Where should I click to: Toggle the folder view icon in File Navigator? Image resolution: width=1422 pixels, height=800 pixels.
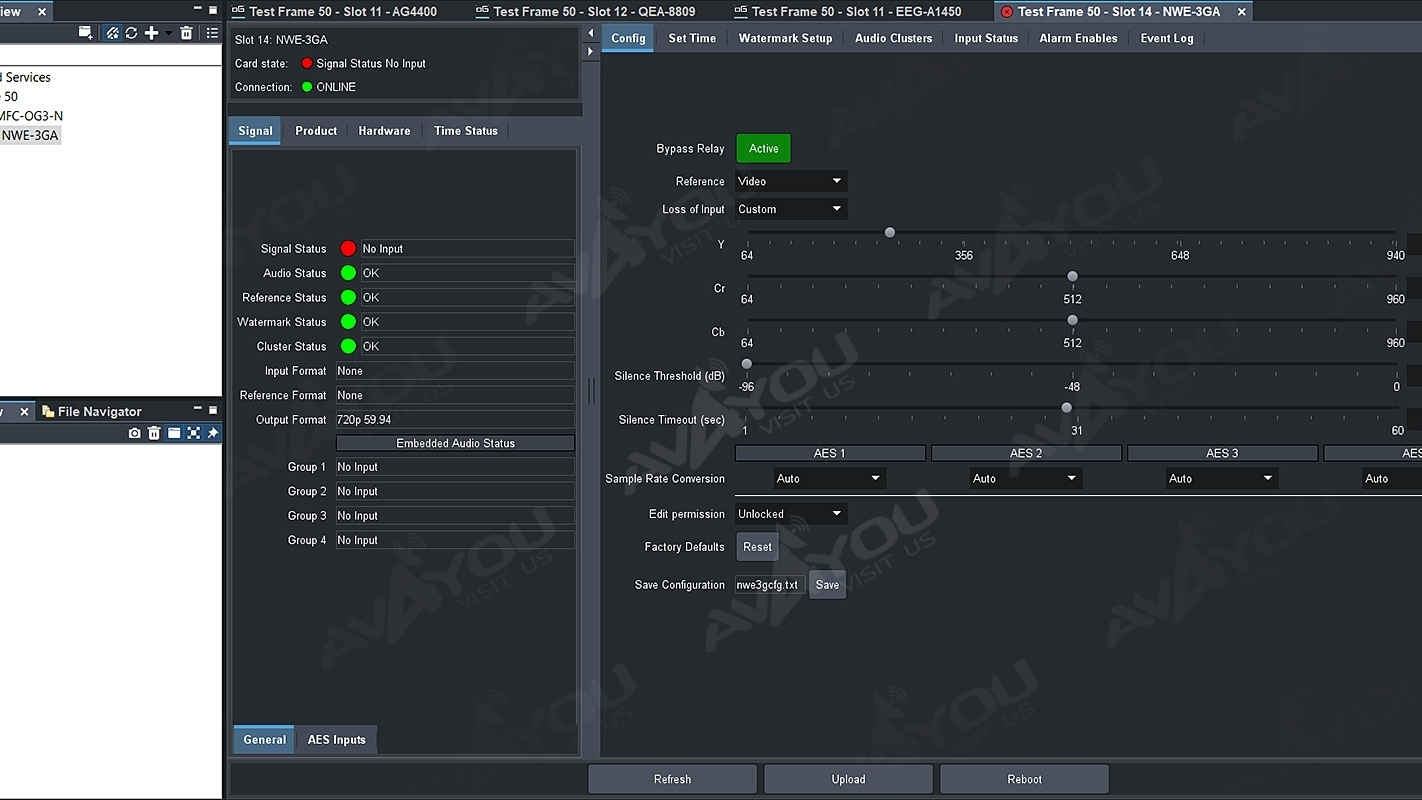point(174,433)
